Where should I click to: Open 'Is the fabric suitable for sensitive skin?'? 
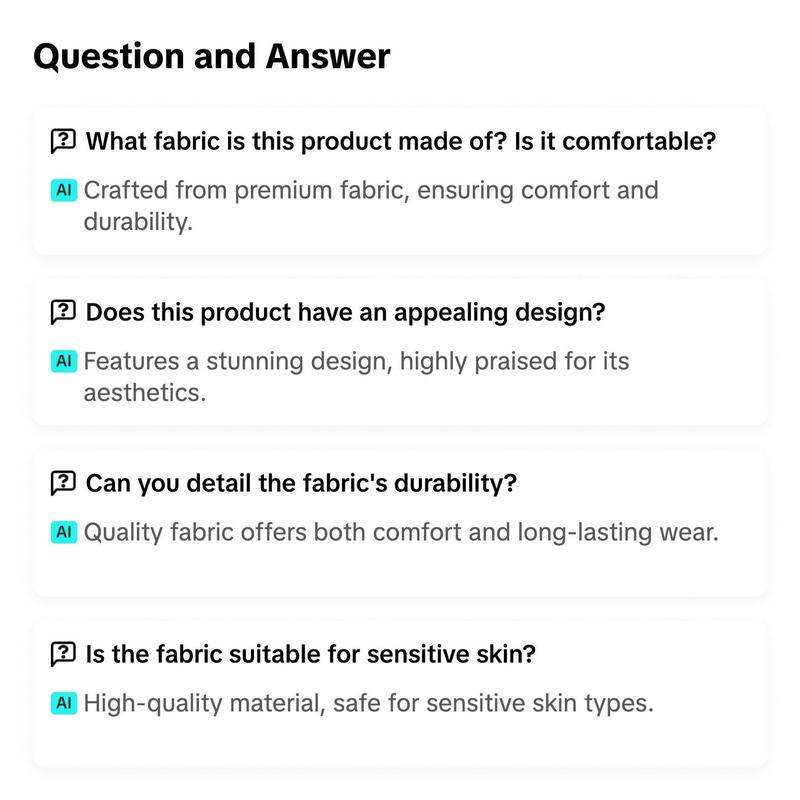(x=311, y=654)
